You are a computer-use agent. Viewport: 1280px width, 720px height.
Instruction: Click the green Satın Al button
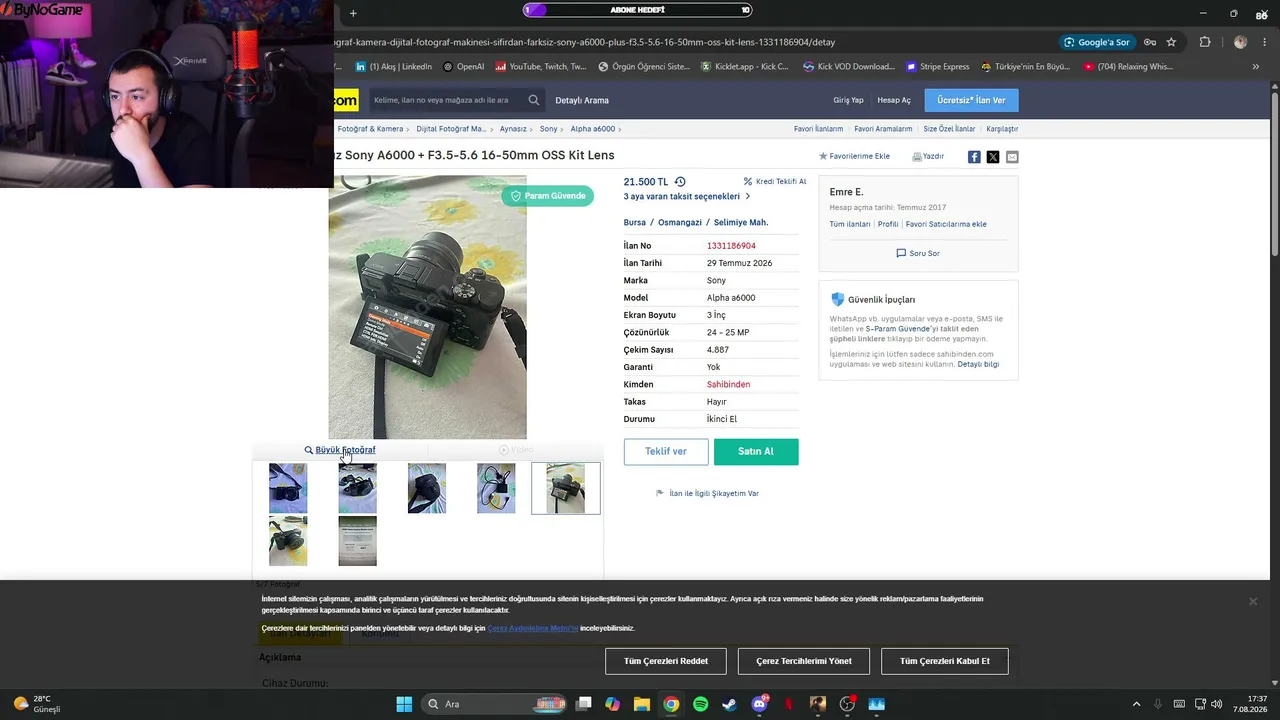(756, 452)
